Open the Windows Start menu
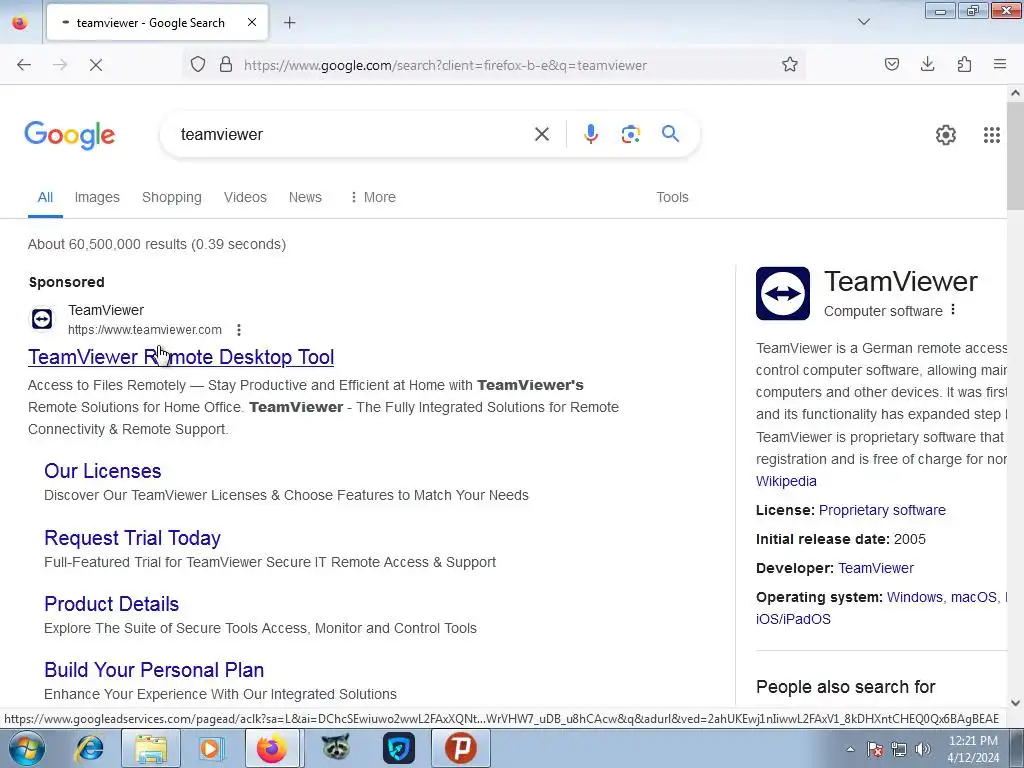Image resolution: width=1024 pixels, height=768 pixels. pos(26,748)
